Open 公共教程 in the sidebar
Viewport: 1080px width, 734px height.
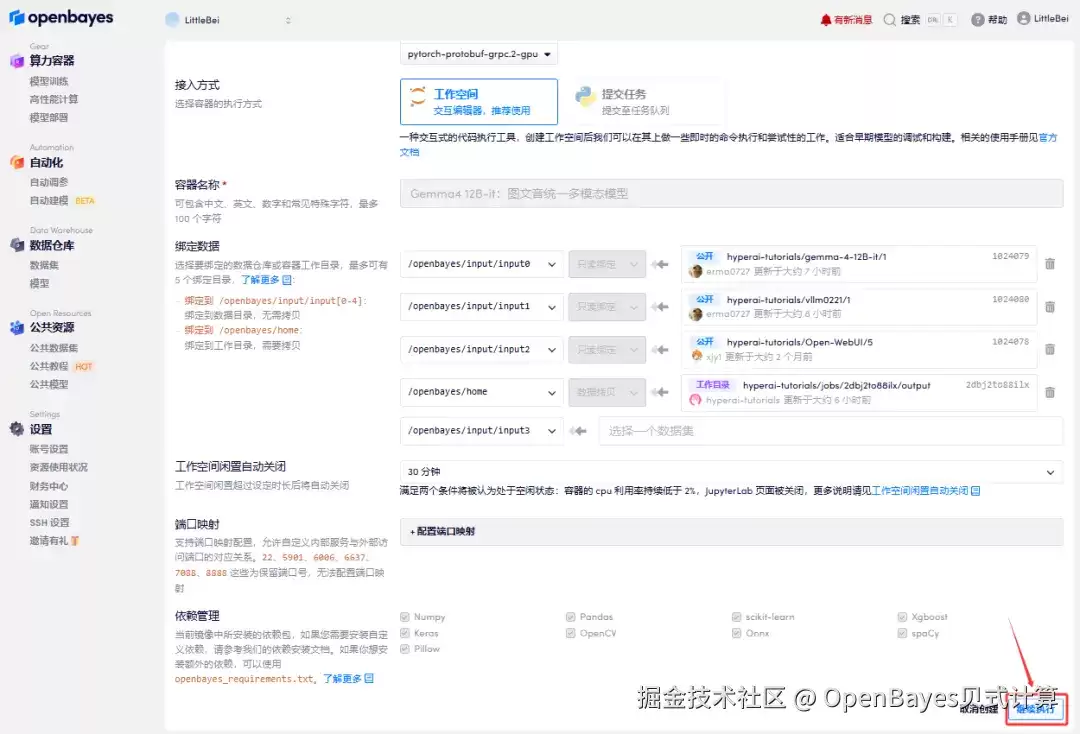pos(49,366)
